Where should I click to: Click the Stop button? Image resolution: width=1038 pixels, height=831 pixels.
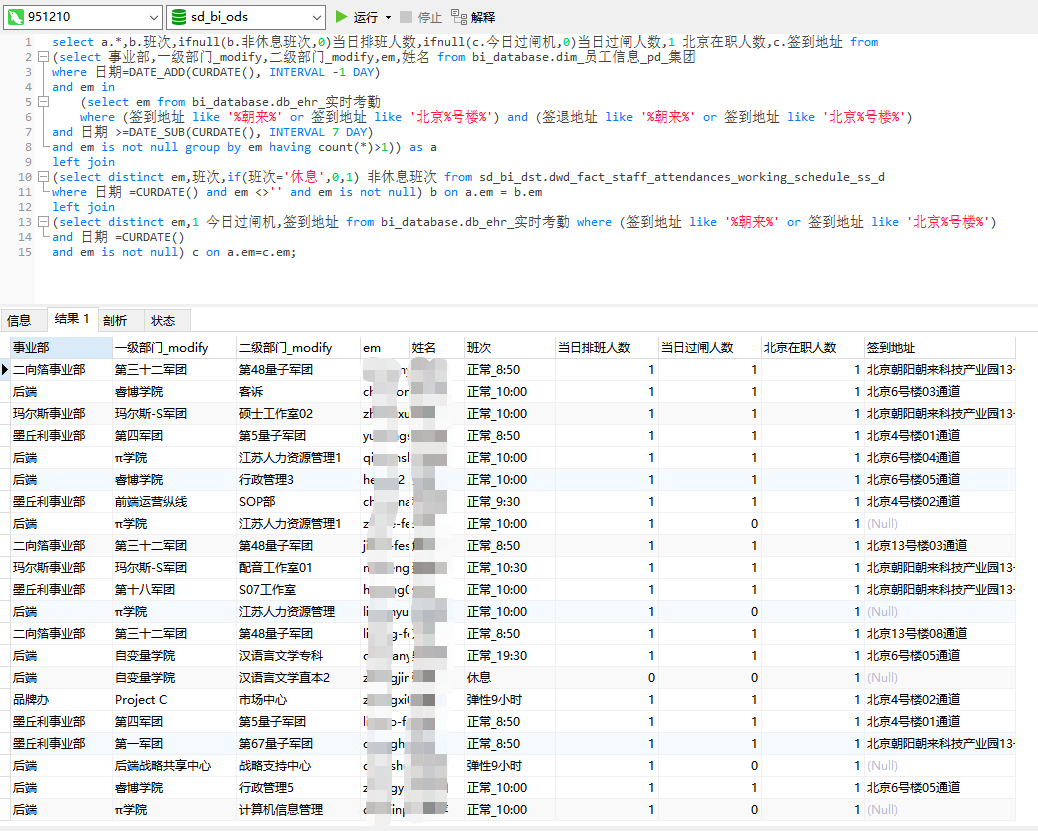pyautogui.click(x=421, y=17)
